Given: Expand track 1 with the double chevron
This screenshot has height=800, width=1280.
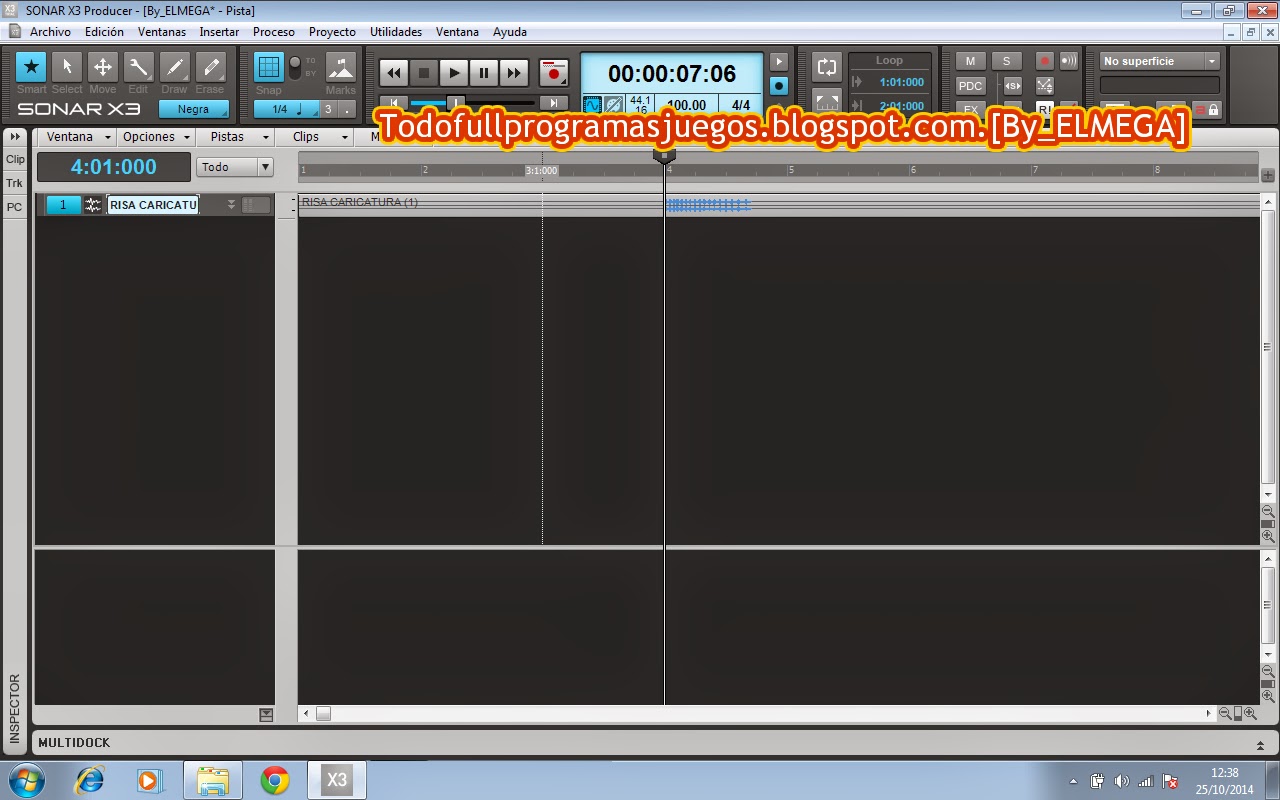Looking at the screenshot, I should point(231,205).
